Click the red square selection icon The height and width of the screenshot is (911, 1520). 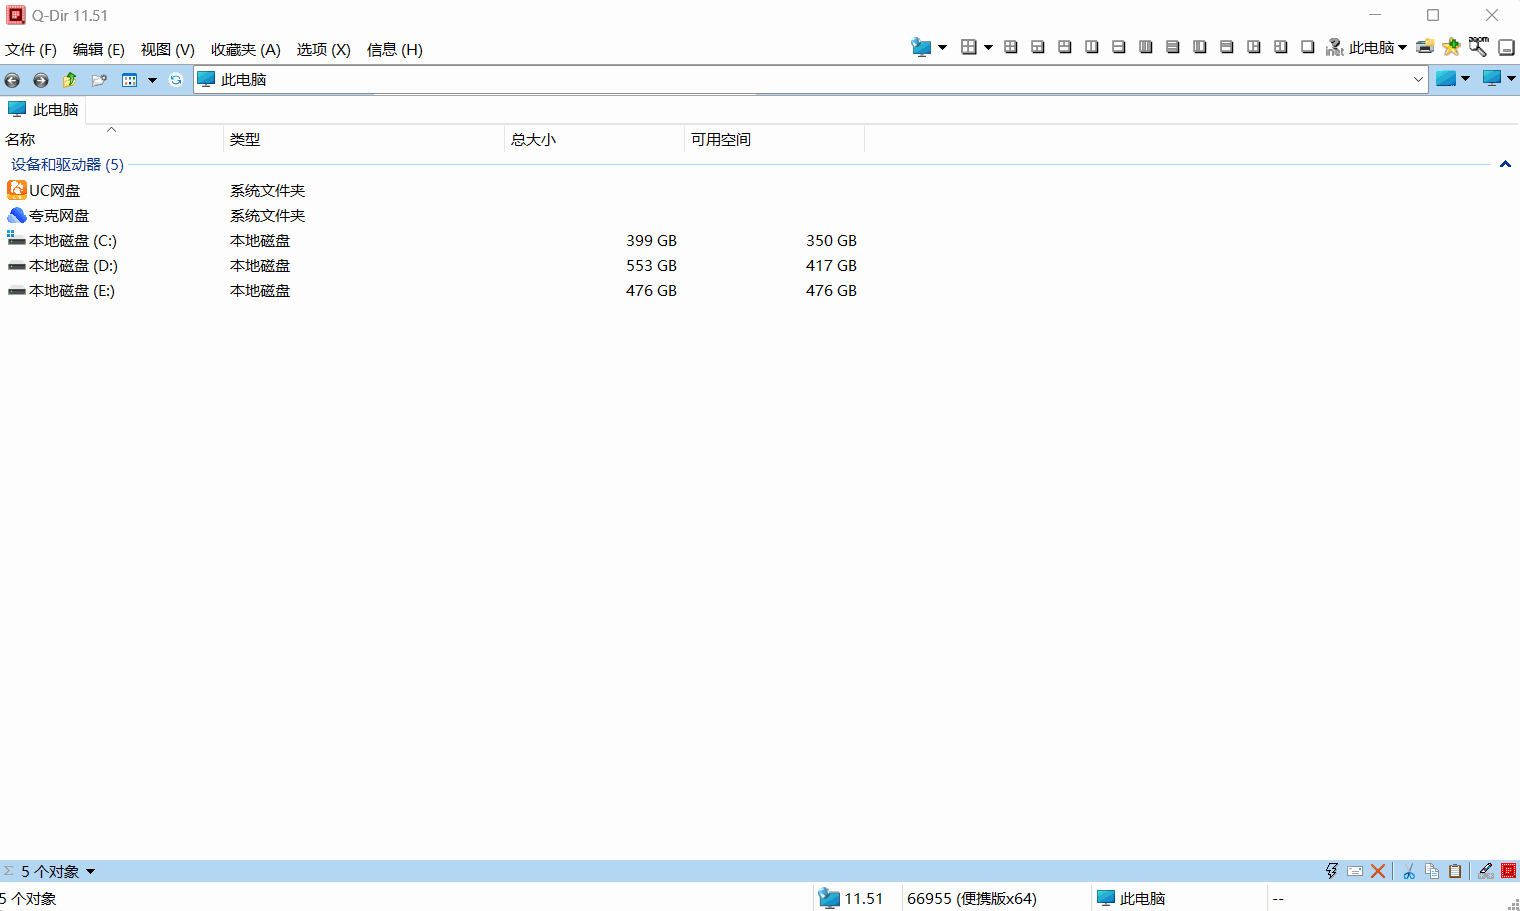1508,871
